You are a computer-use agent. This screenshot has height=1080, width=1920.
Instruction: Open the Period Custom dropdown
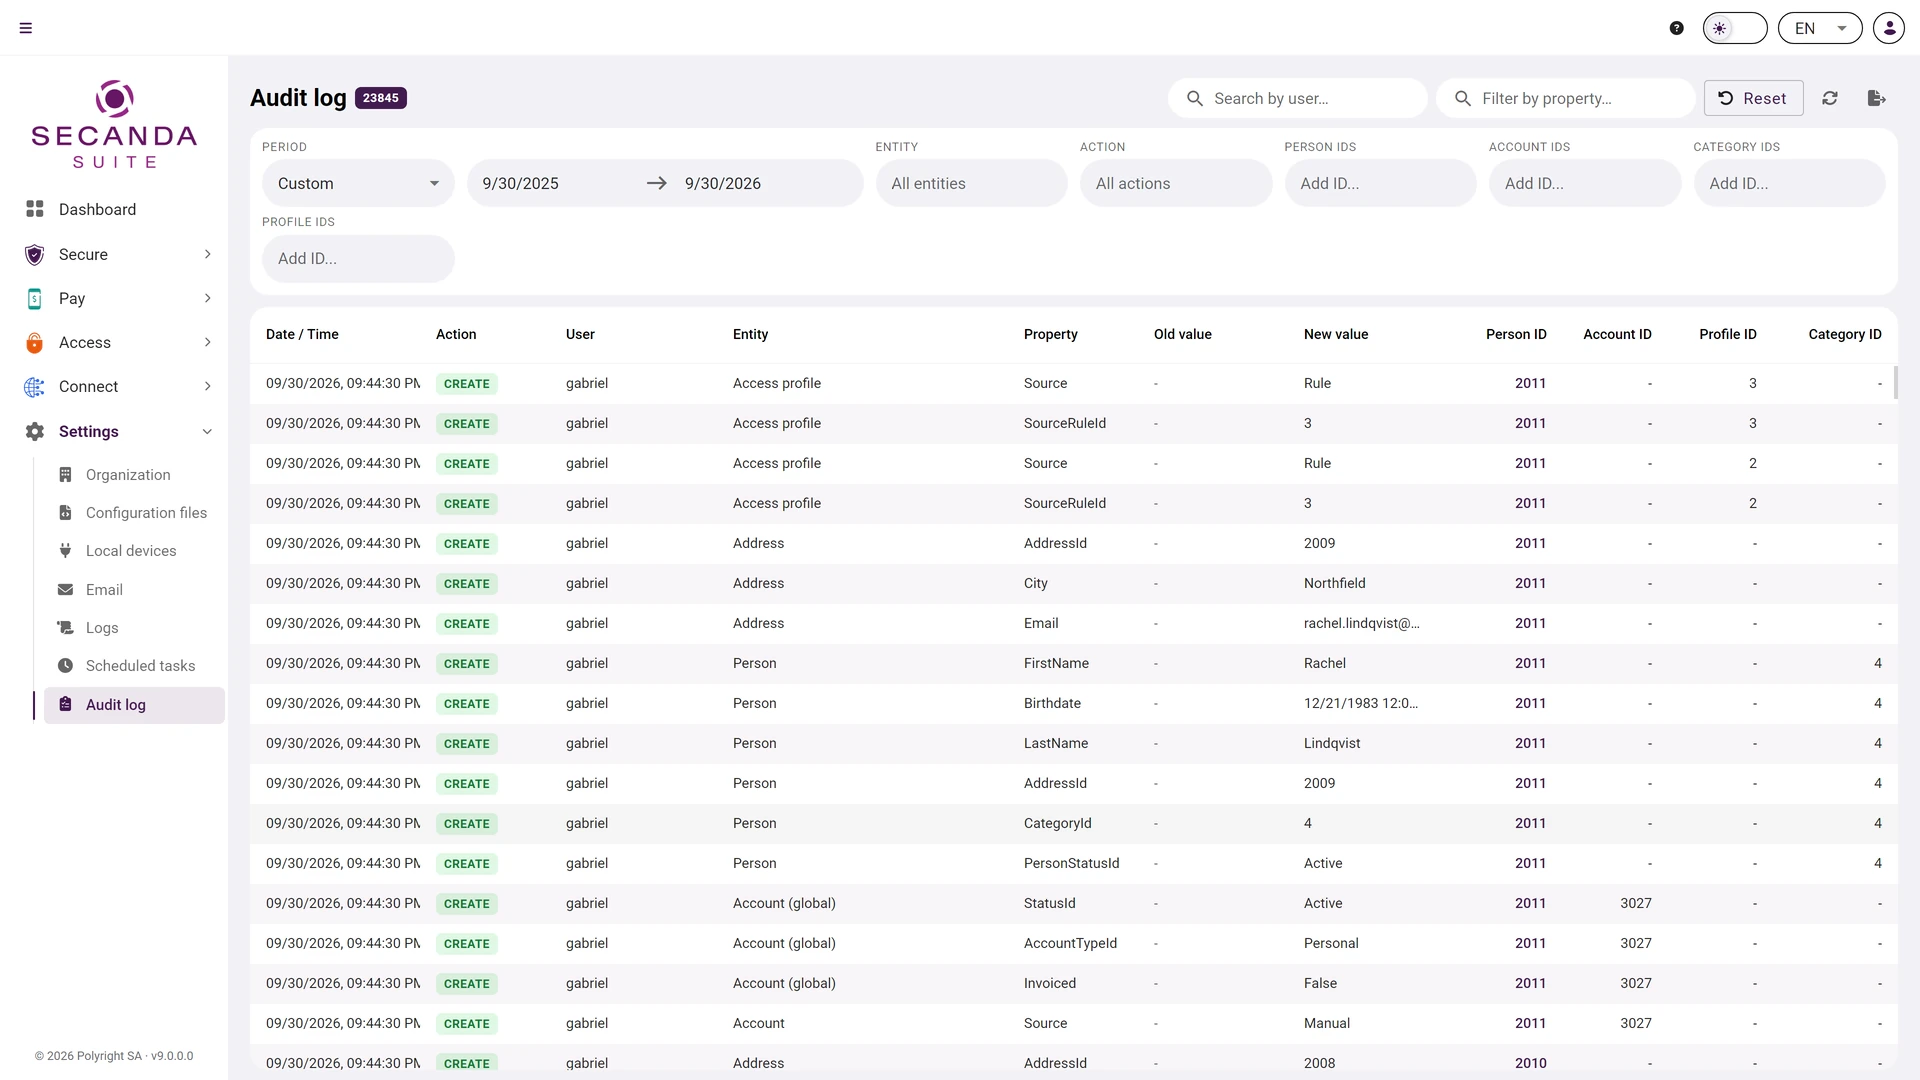pyautogui.click(x=358, y=183)
